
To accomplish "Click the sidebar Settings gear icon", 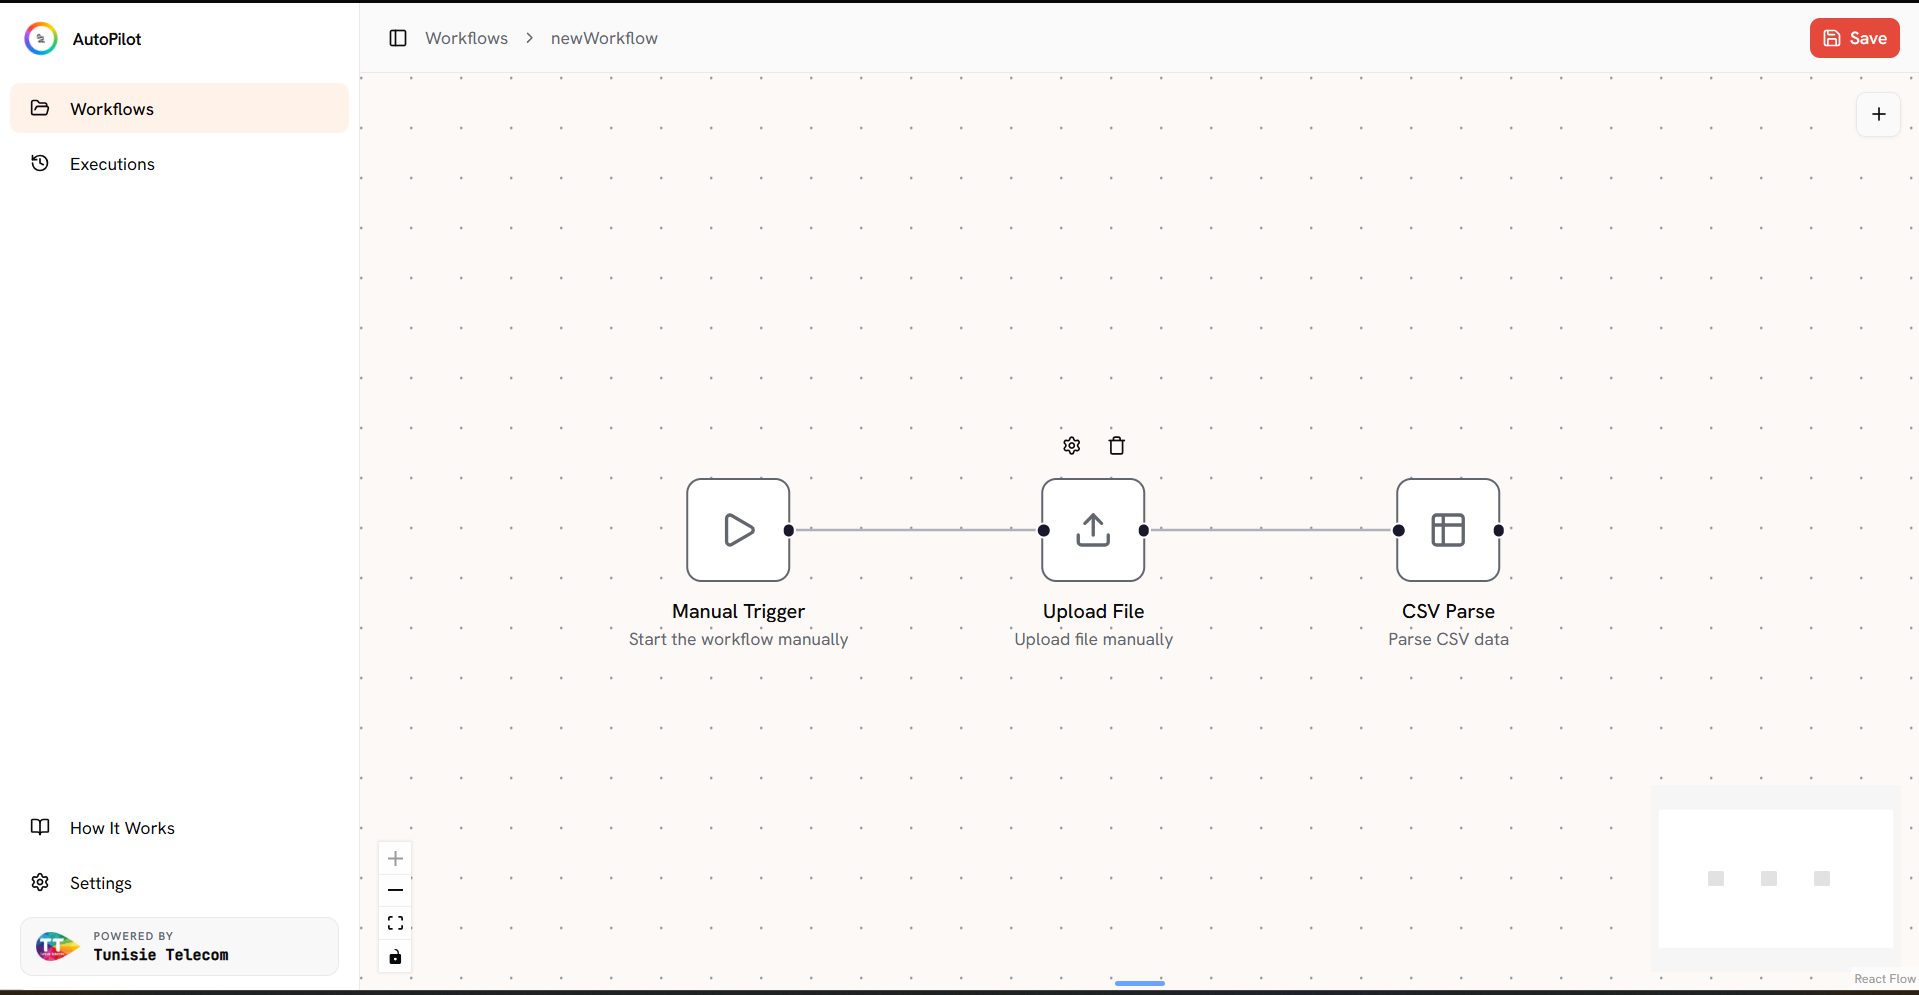I will 40,882.
